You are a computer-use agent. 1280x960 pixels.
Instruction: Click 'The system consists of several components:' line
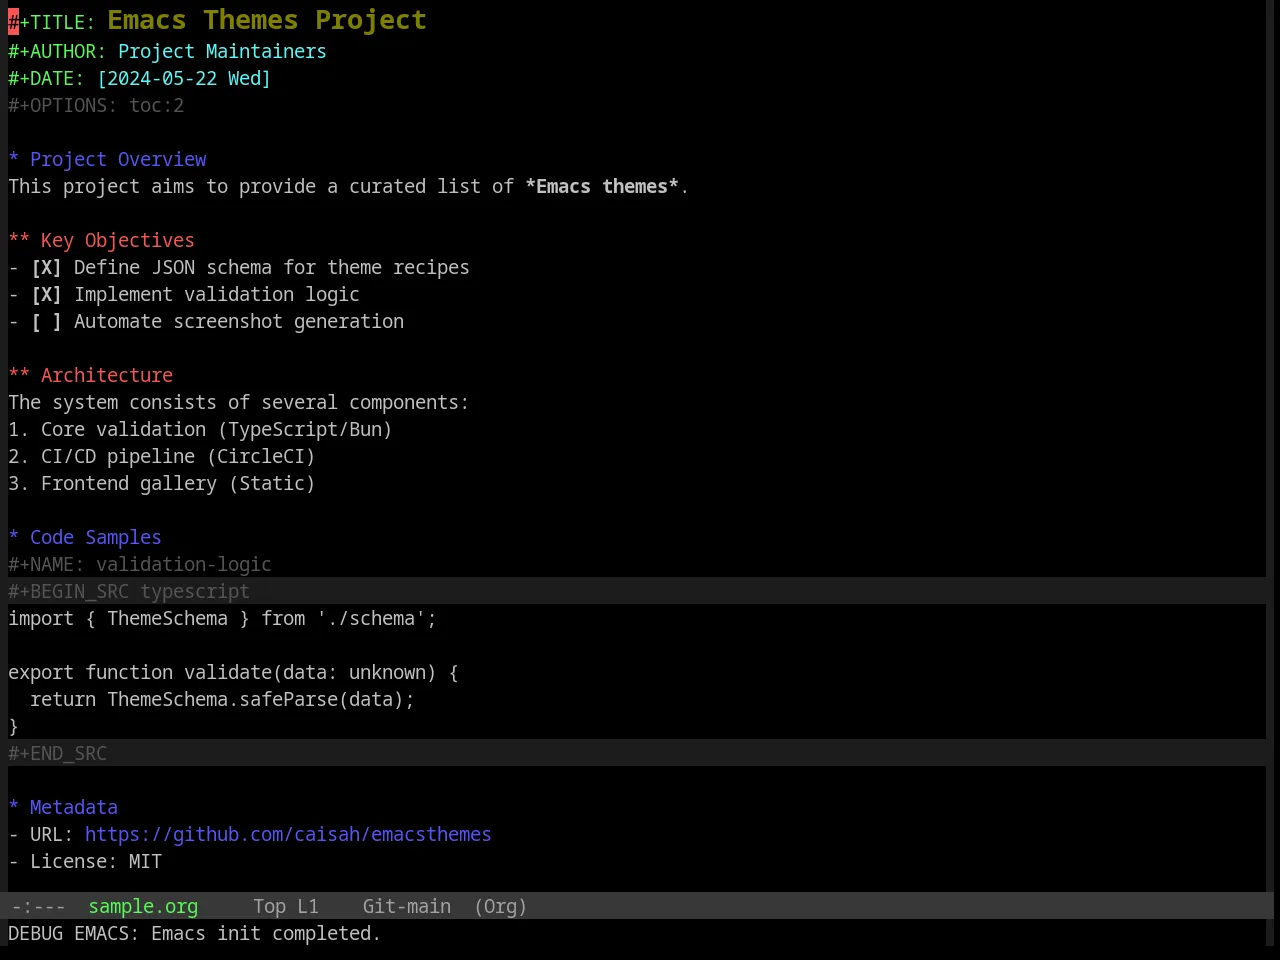point(239,402)
